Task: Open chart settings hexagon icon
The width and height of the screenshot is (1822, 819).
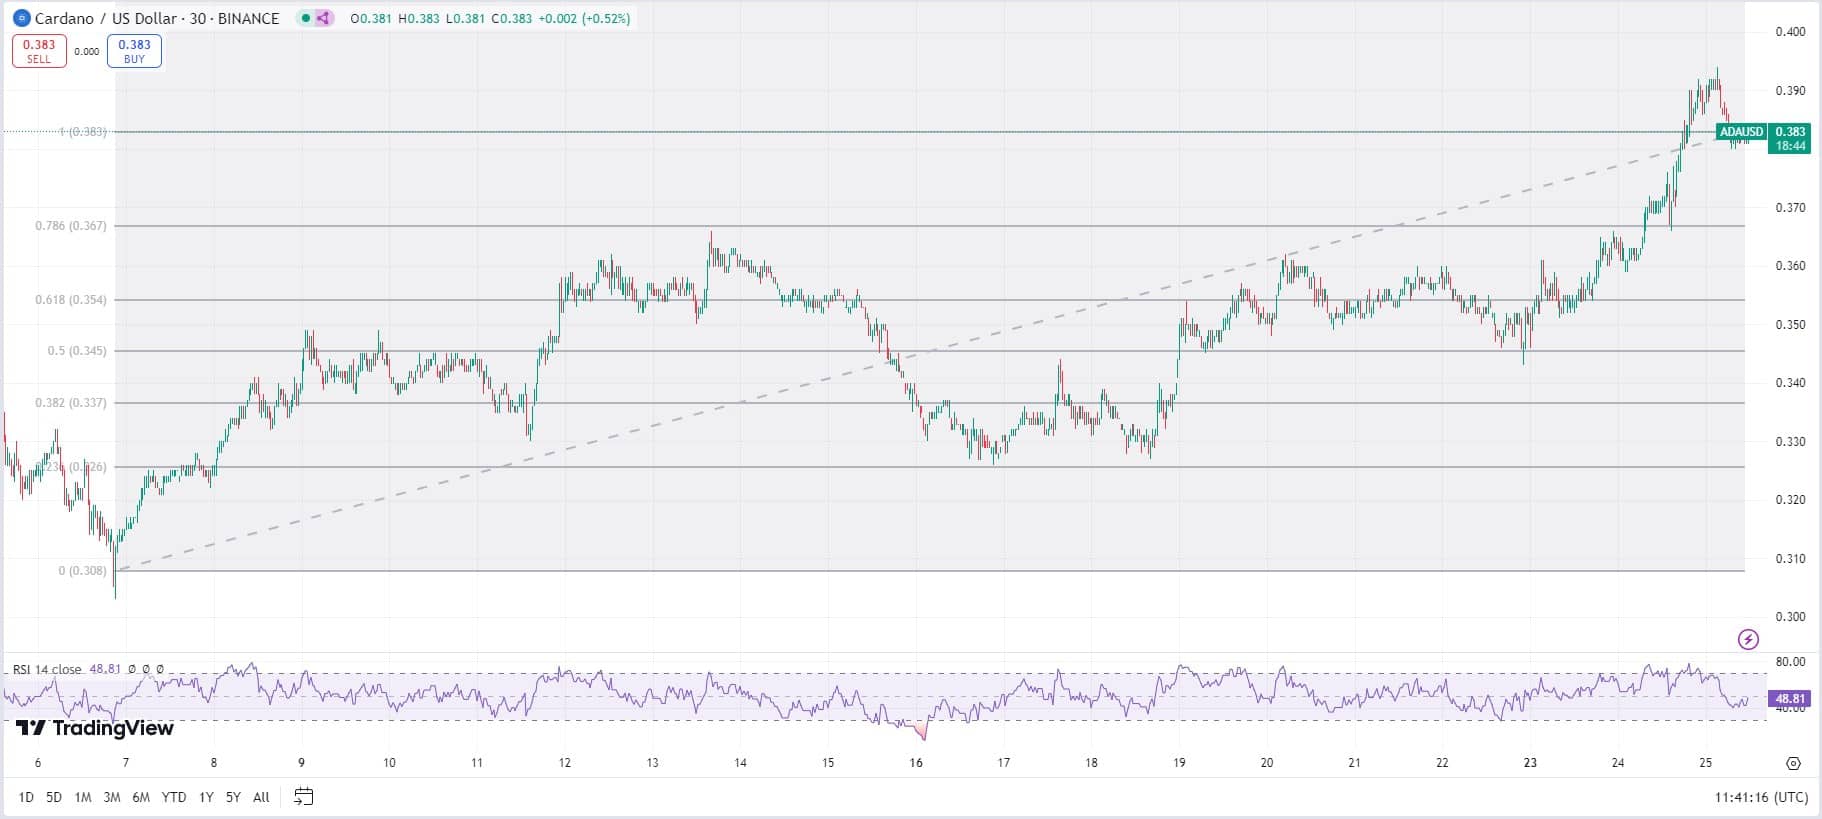Action: tap(1793, 763)
